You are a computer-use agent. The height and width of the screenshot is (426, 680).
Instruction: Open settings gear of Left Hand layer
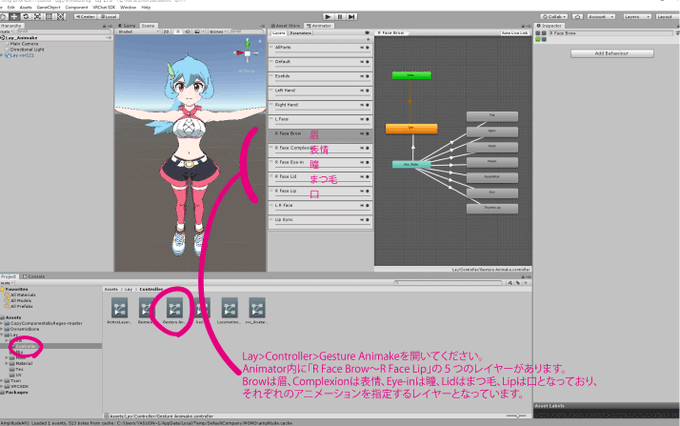point(367,90)
